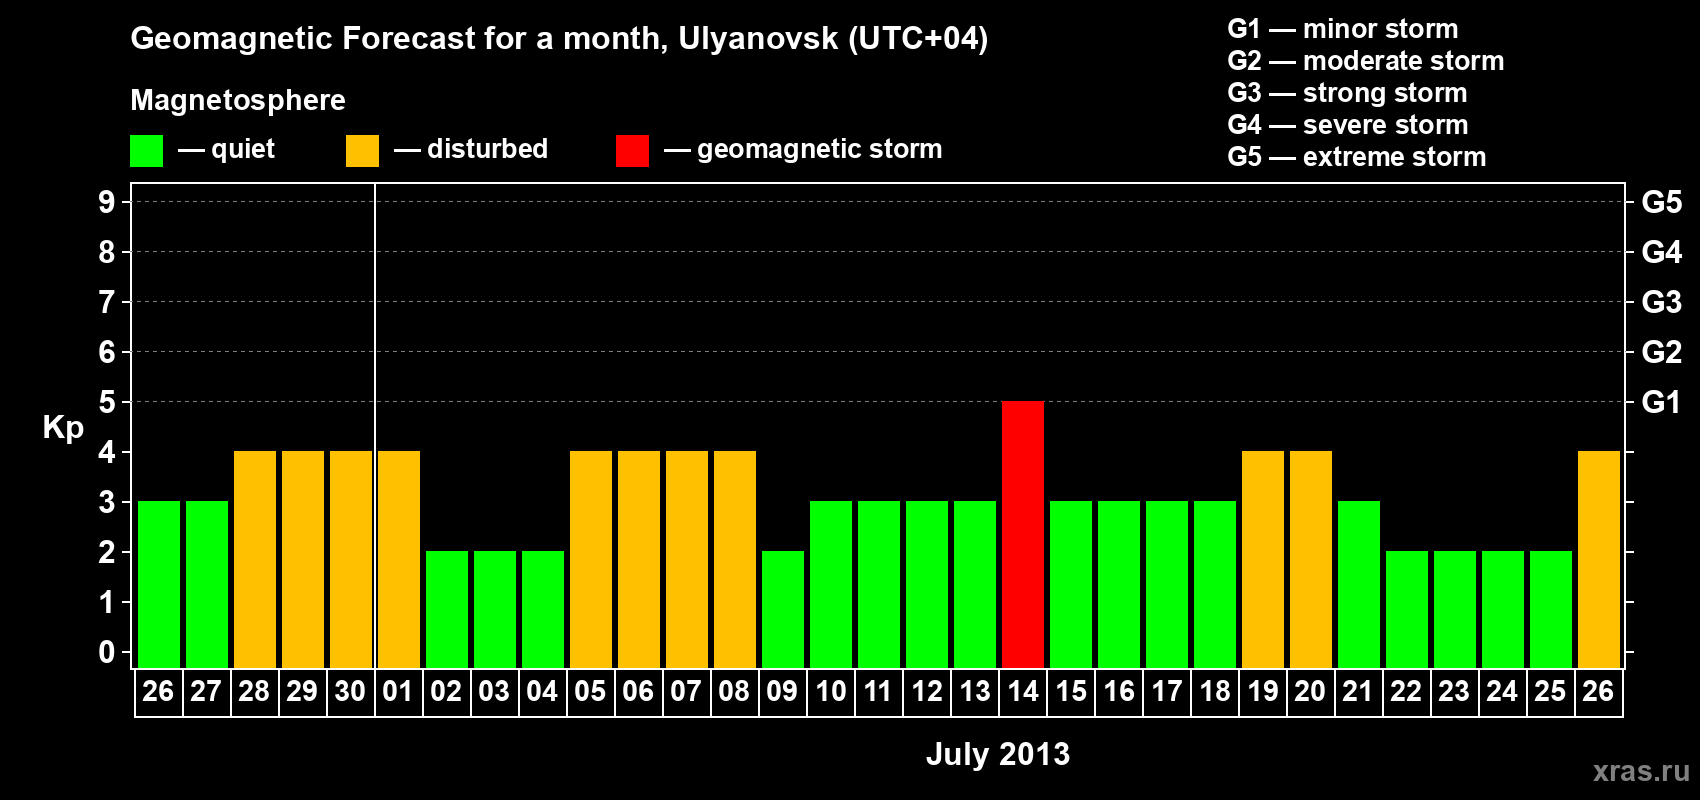The height and width of the screenshot is (800, 1700).
Task: Click the 'Kp' axis label
Action: (x=63, y=428)
